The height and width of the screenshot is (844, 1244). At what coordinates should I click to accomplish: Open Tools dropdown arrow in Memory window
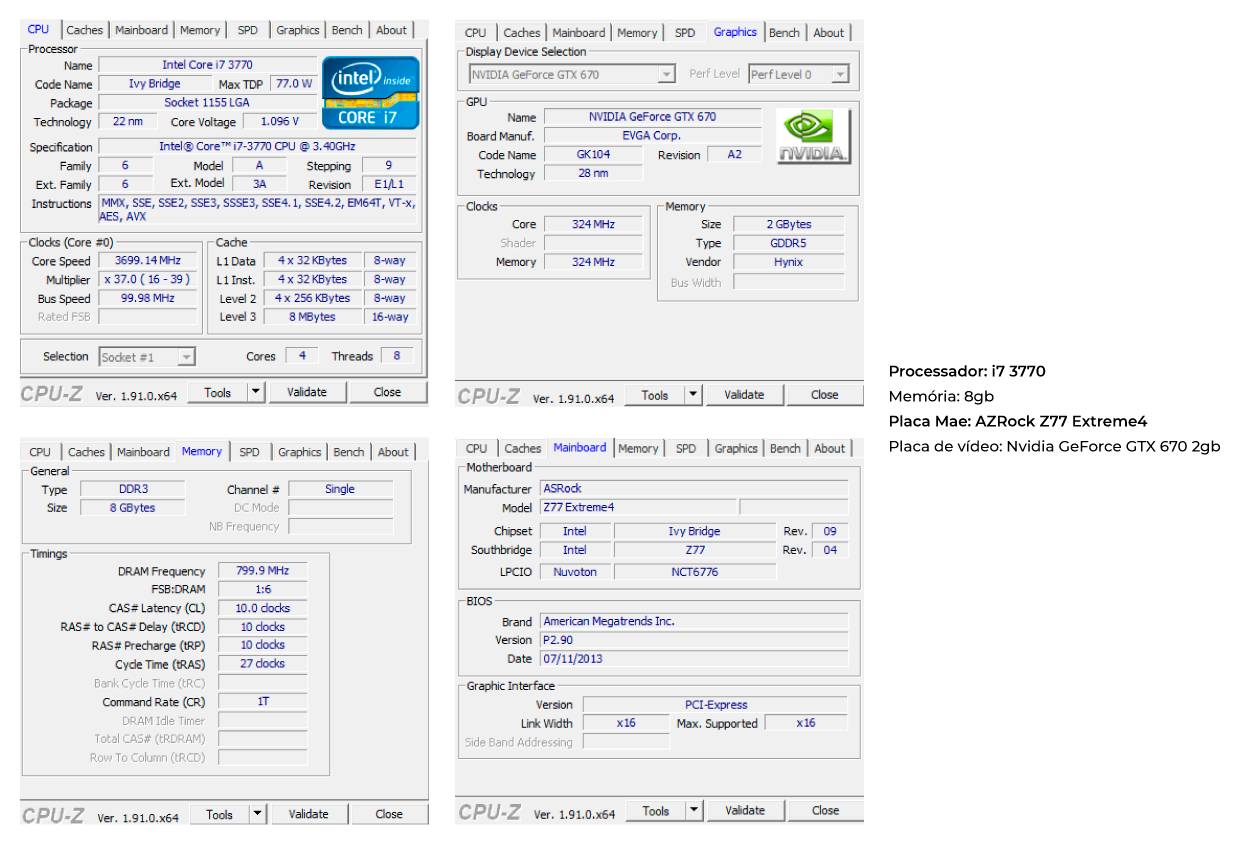point(258,814)
